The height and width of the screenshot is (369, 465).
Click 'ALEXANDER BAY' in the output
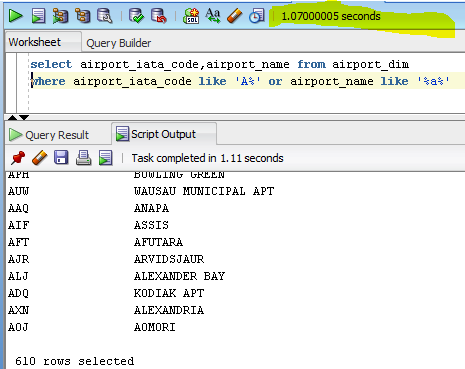(179, 276)
